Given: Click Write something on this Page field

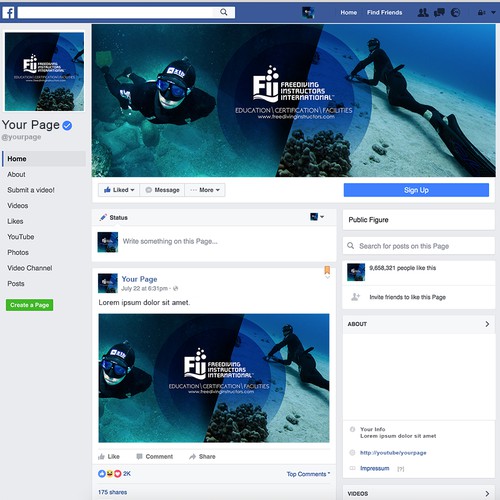Looking at the screenshot, I should coord(170,241).
